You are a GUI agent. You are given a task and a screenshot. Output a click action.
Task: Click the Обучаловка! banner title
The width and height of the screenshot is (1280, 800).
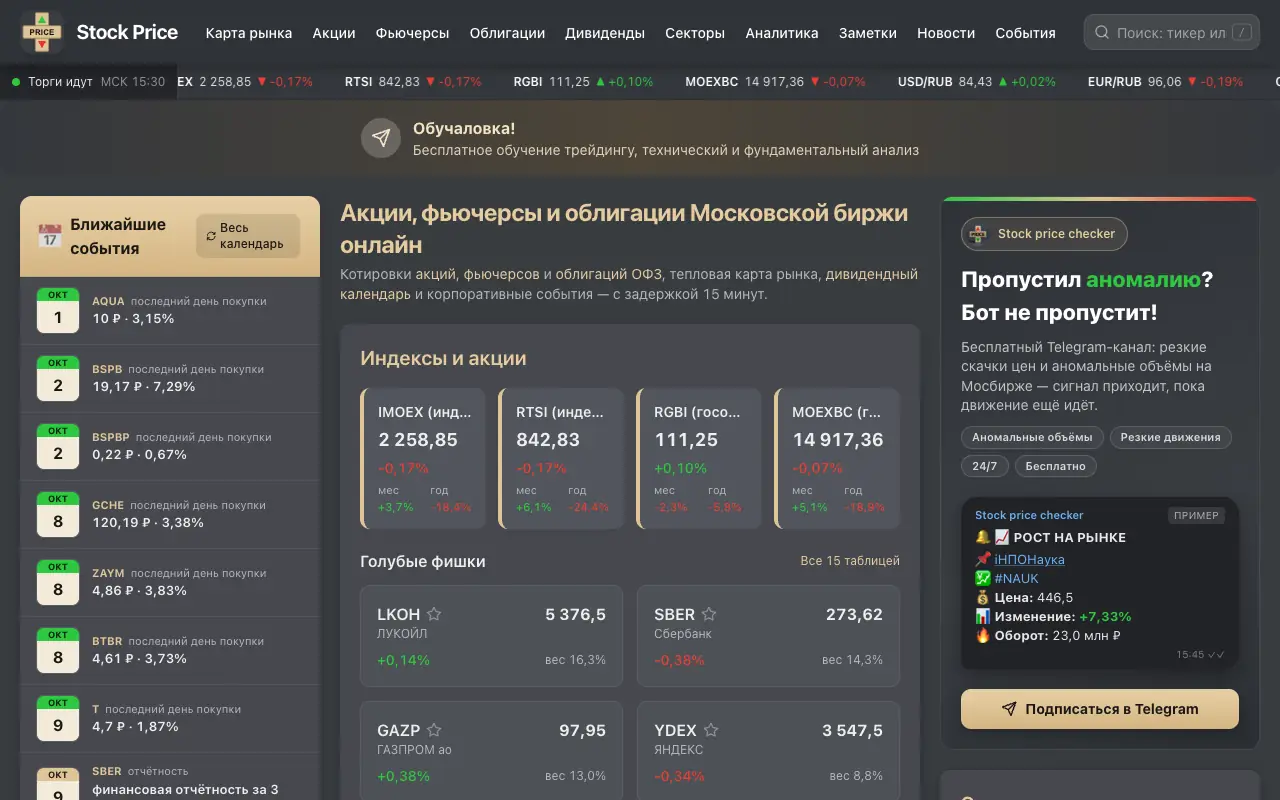464,129
